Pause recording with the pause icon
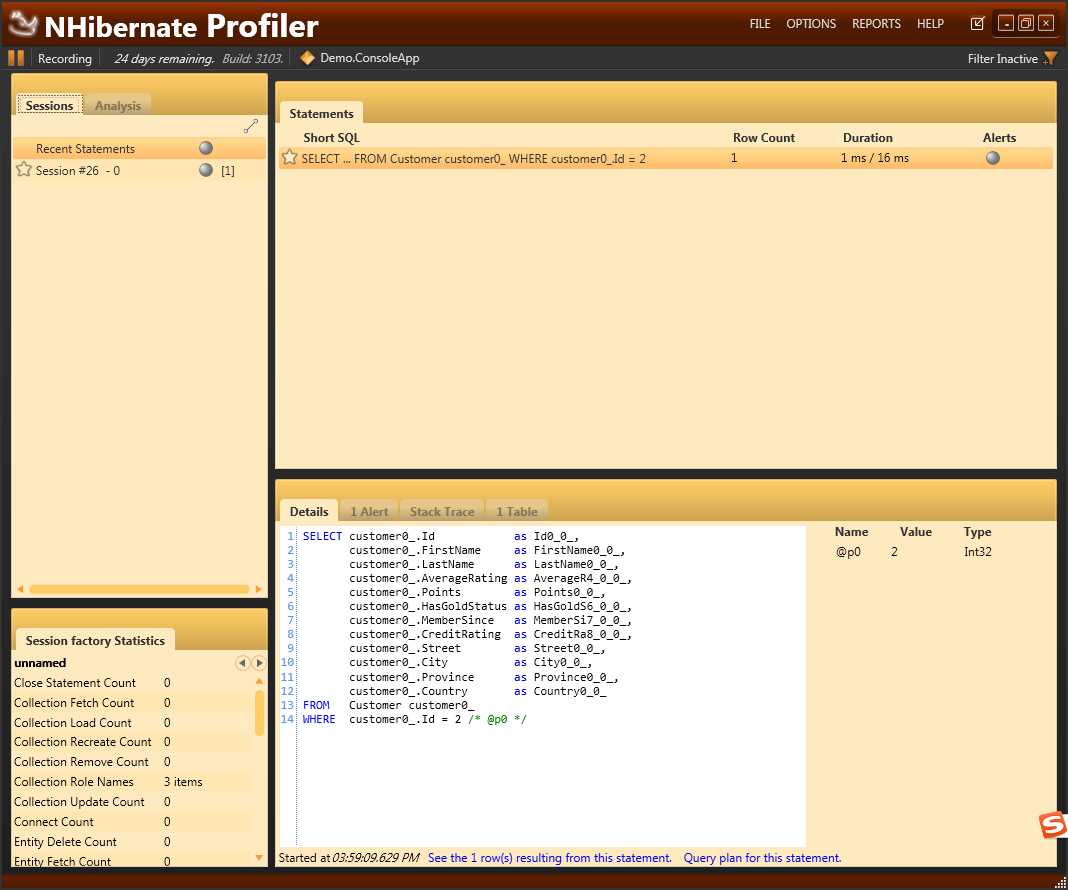The image size is (1068, 890). (x=16, y=58)
